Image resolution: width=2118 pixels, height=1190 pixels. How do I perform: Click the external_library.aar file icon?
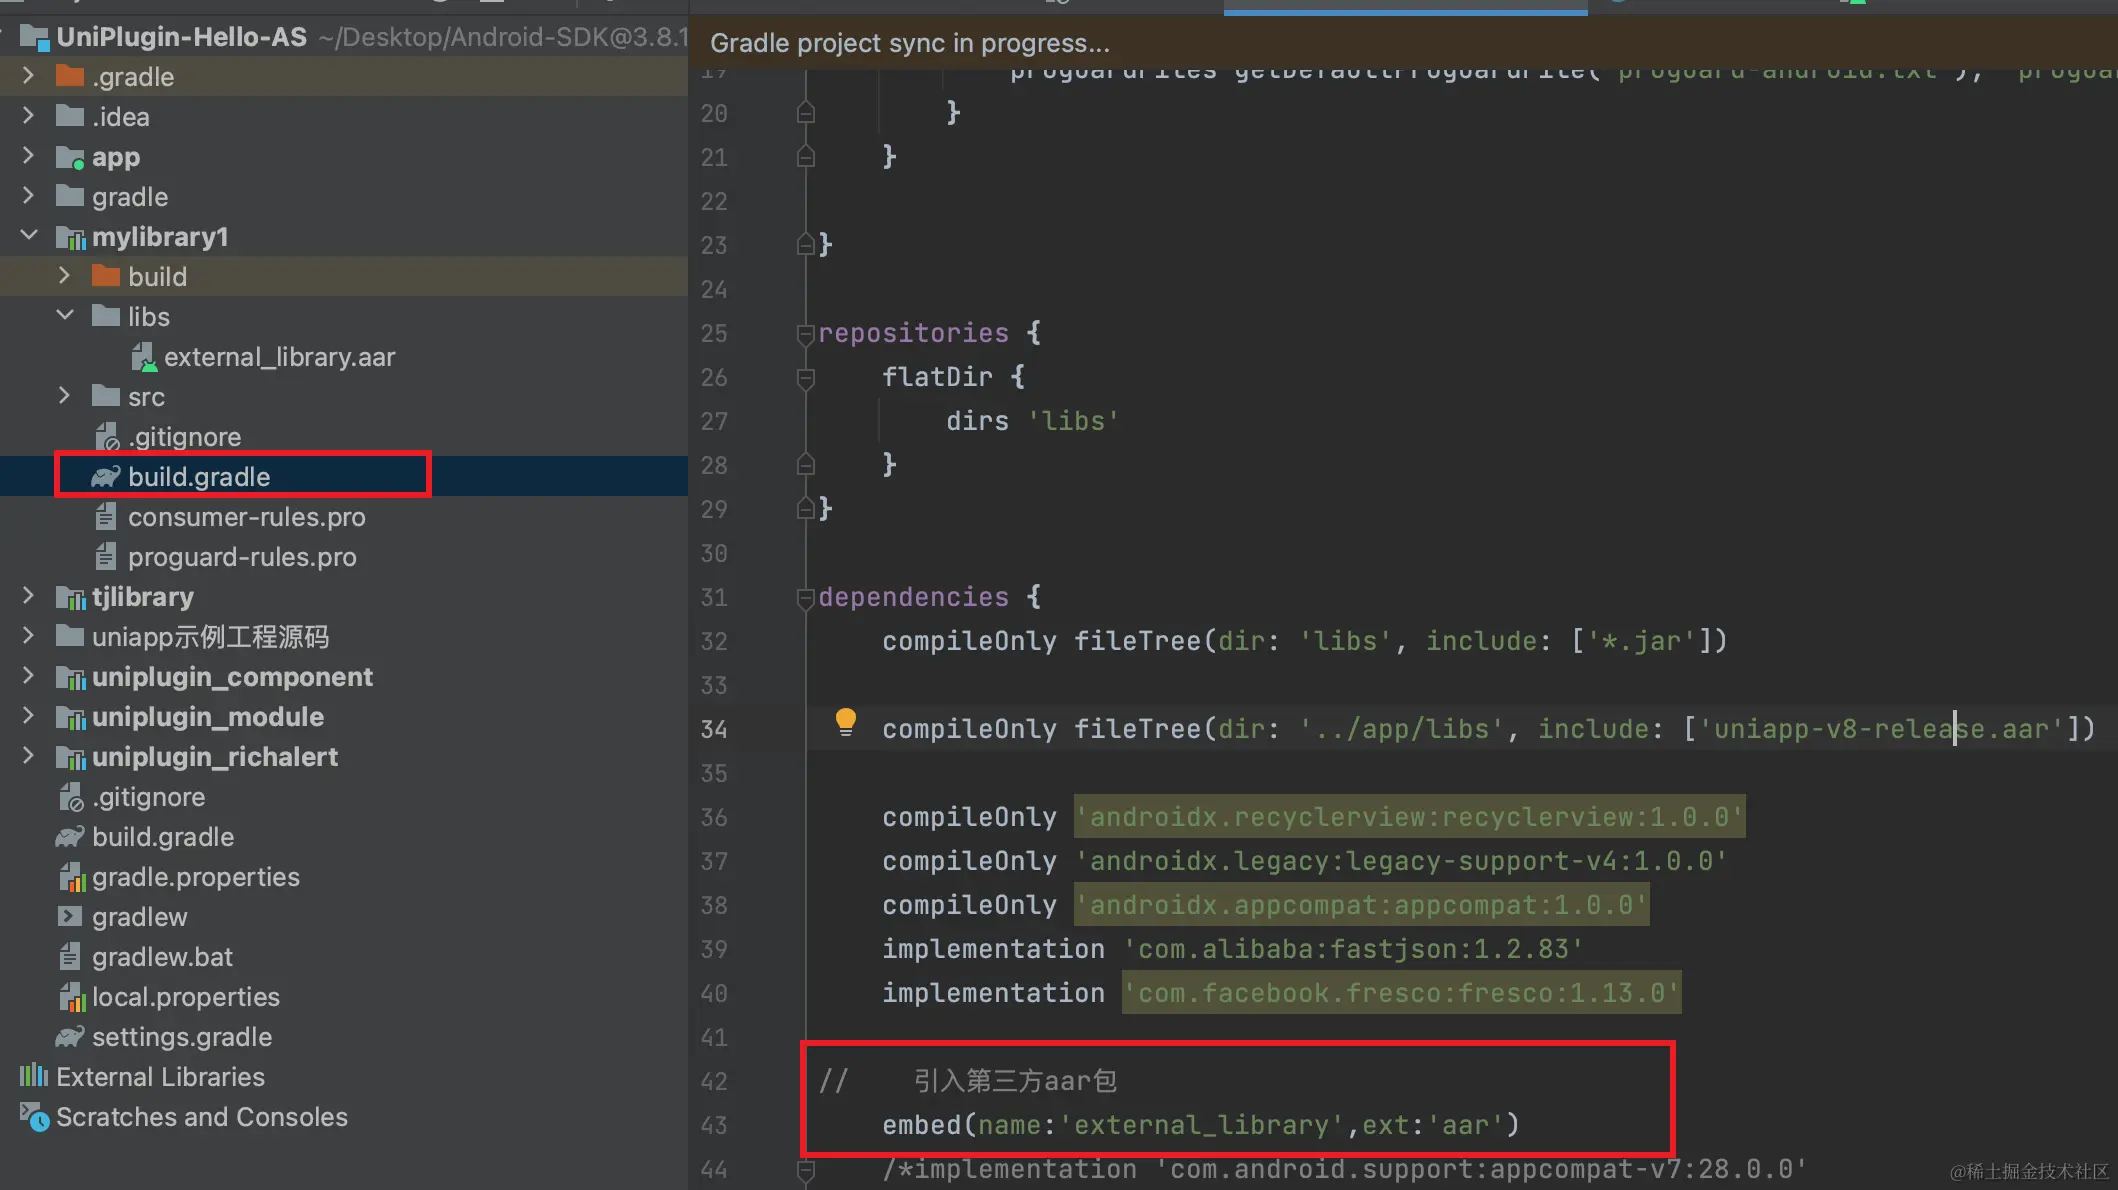click(143, 357)
